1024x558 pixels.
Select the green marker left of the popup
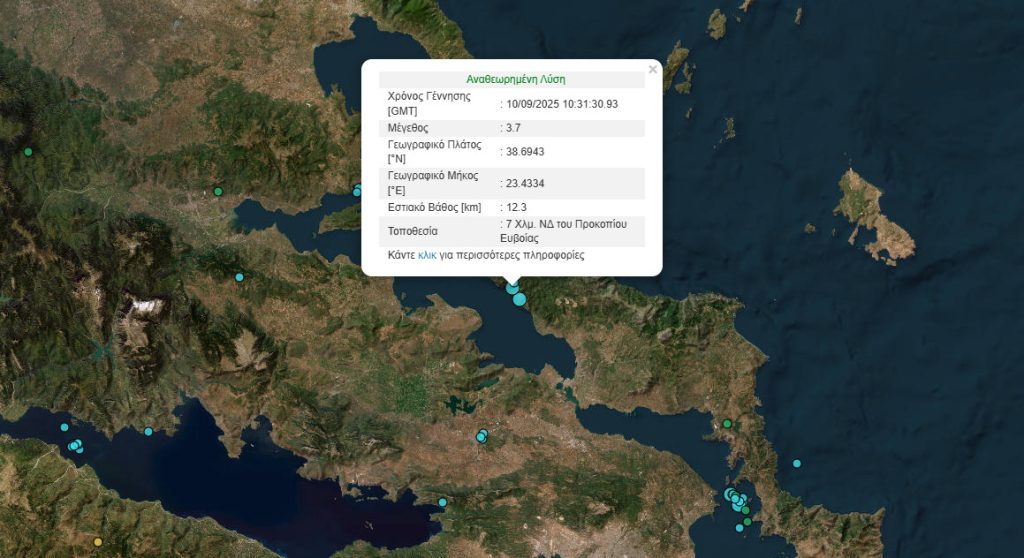[x=218, y=191]
